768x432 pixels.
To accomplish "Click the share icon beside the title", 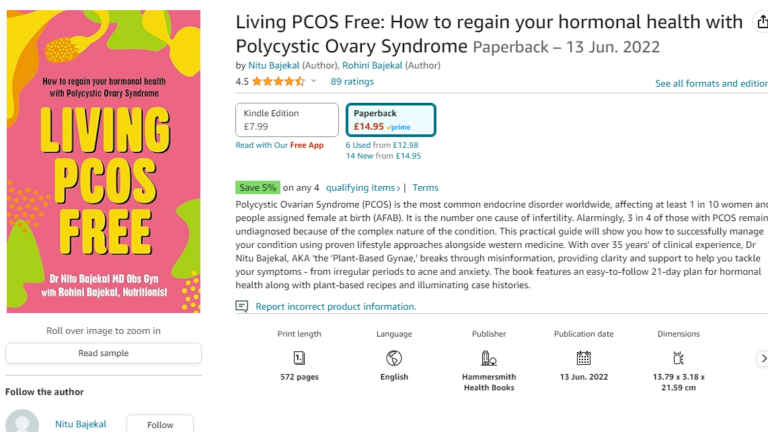I will [x=762, y=22].
